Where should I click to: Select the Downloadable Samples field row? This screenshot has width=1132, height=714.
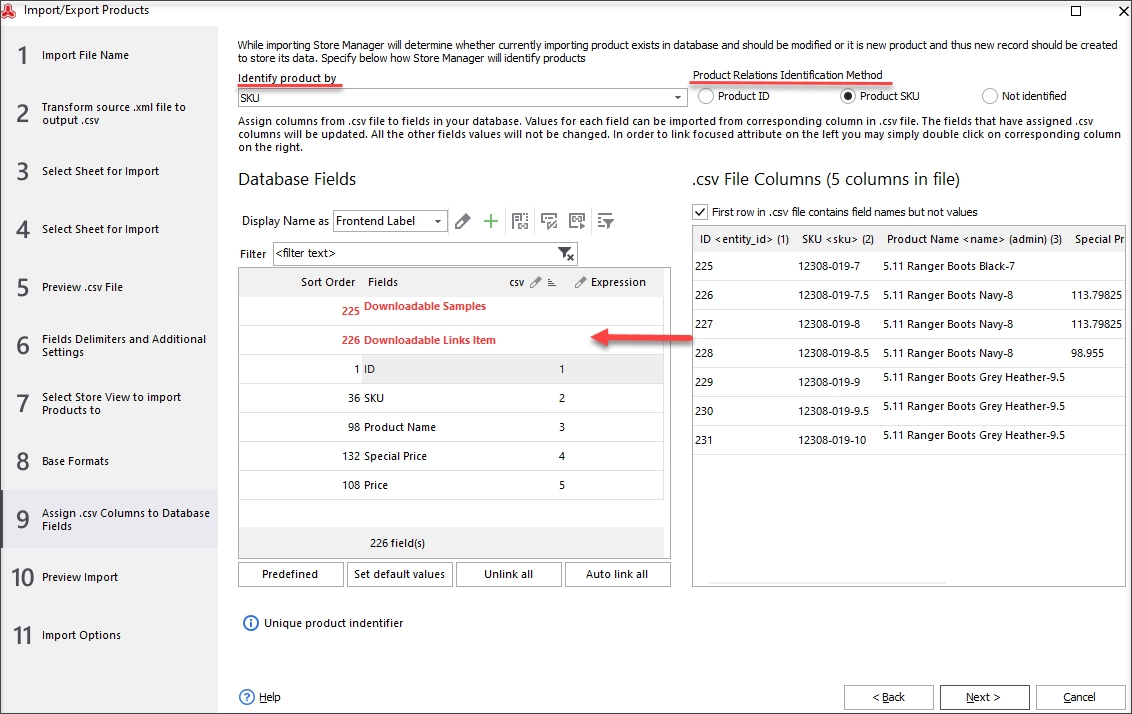(x=451, y=311)
